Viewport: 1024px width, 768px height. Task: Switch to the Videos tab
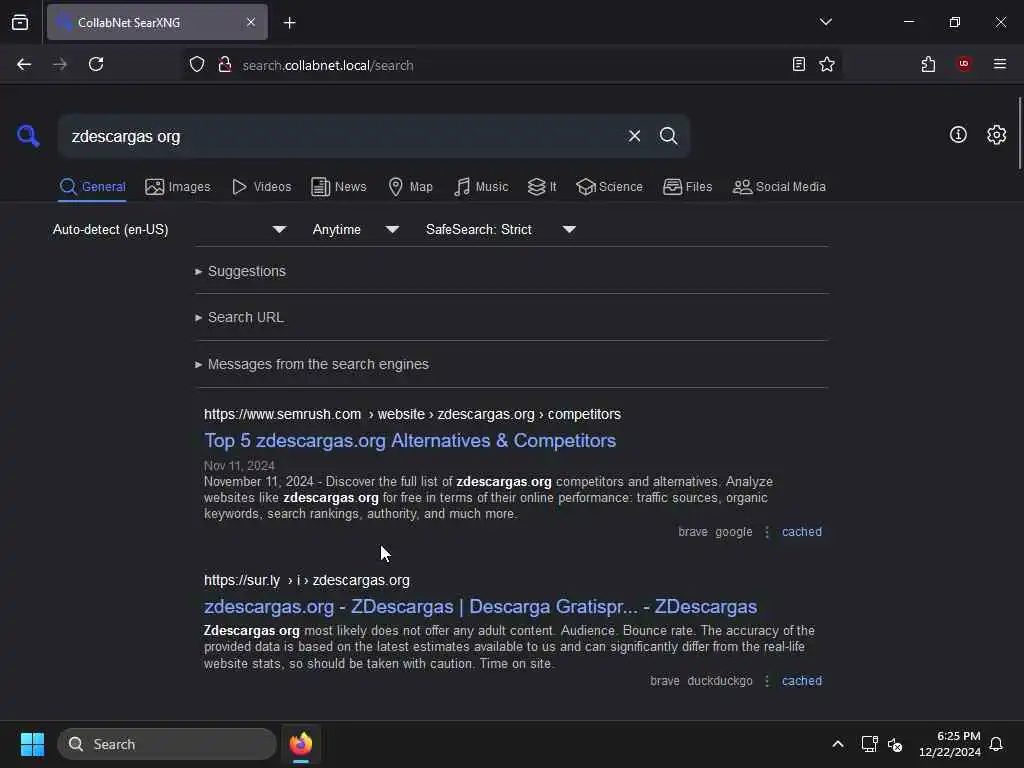[x=262, y=187]
